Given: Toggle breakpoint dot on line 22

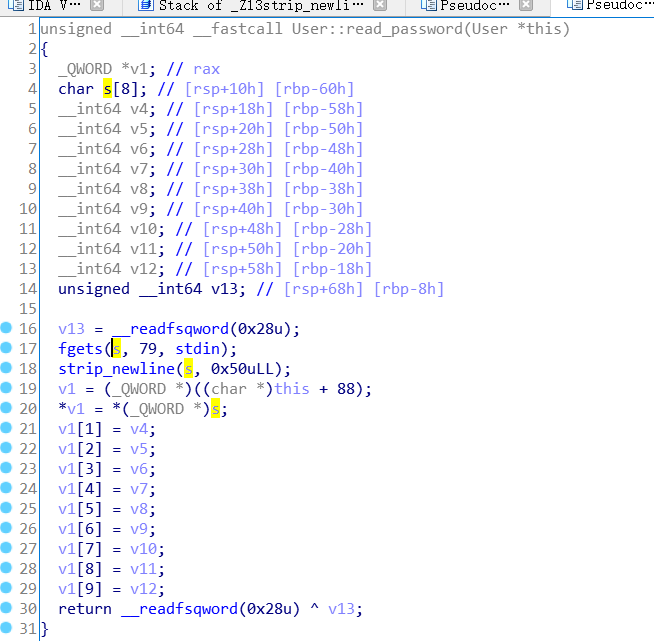Looking at the screenshot, I should pos(6,448).
